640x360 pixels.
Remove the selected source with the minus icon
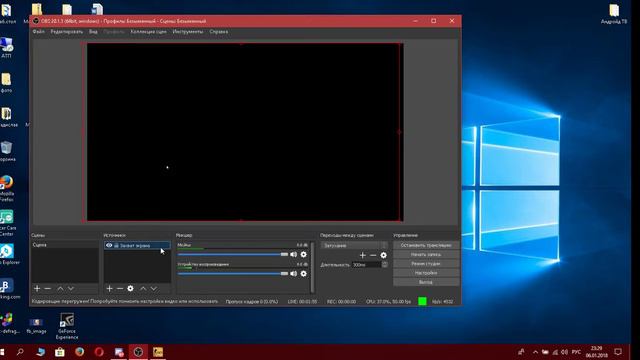pos(120,289)
